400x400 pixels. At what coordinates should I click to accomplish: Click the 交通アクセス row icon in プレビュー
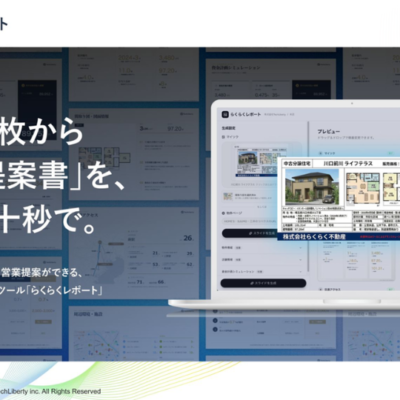[321, 290]
